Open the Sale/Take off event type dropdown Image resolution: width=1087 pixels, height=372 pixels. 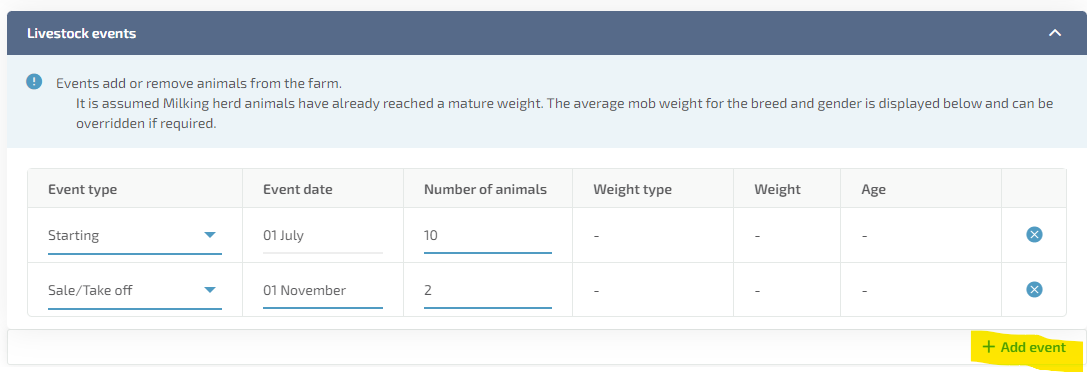click(x=134, y=290)
